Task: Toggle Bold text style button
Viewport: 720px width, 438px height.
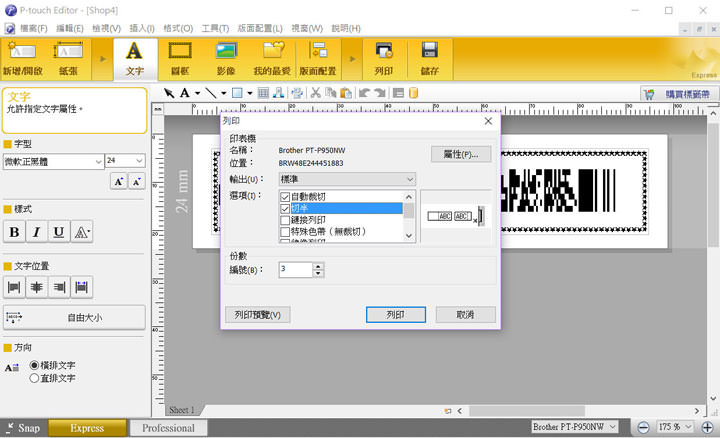Action: (x=15, y=232)
